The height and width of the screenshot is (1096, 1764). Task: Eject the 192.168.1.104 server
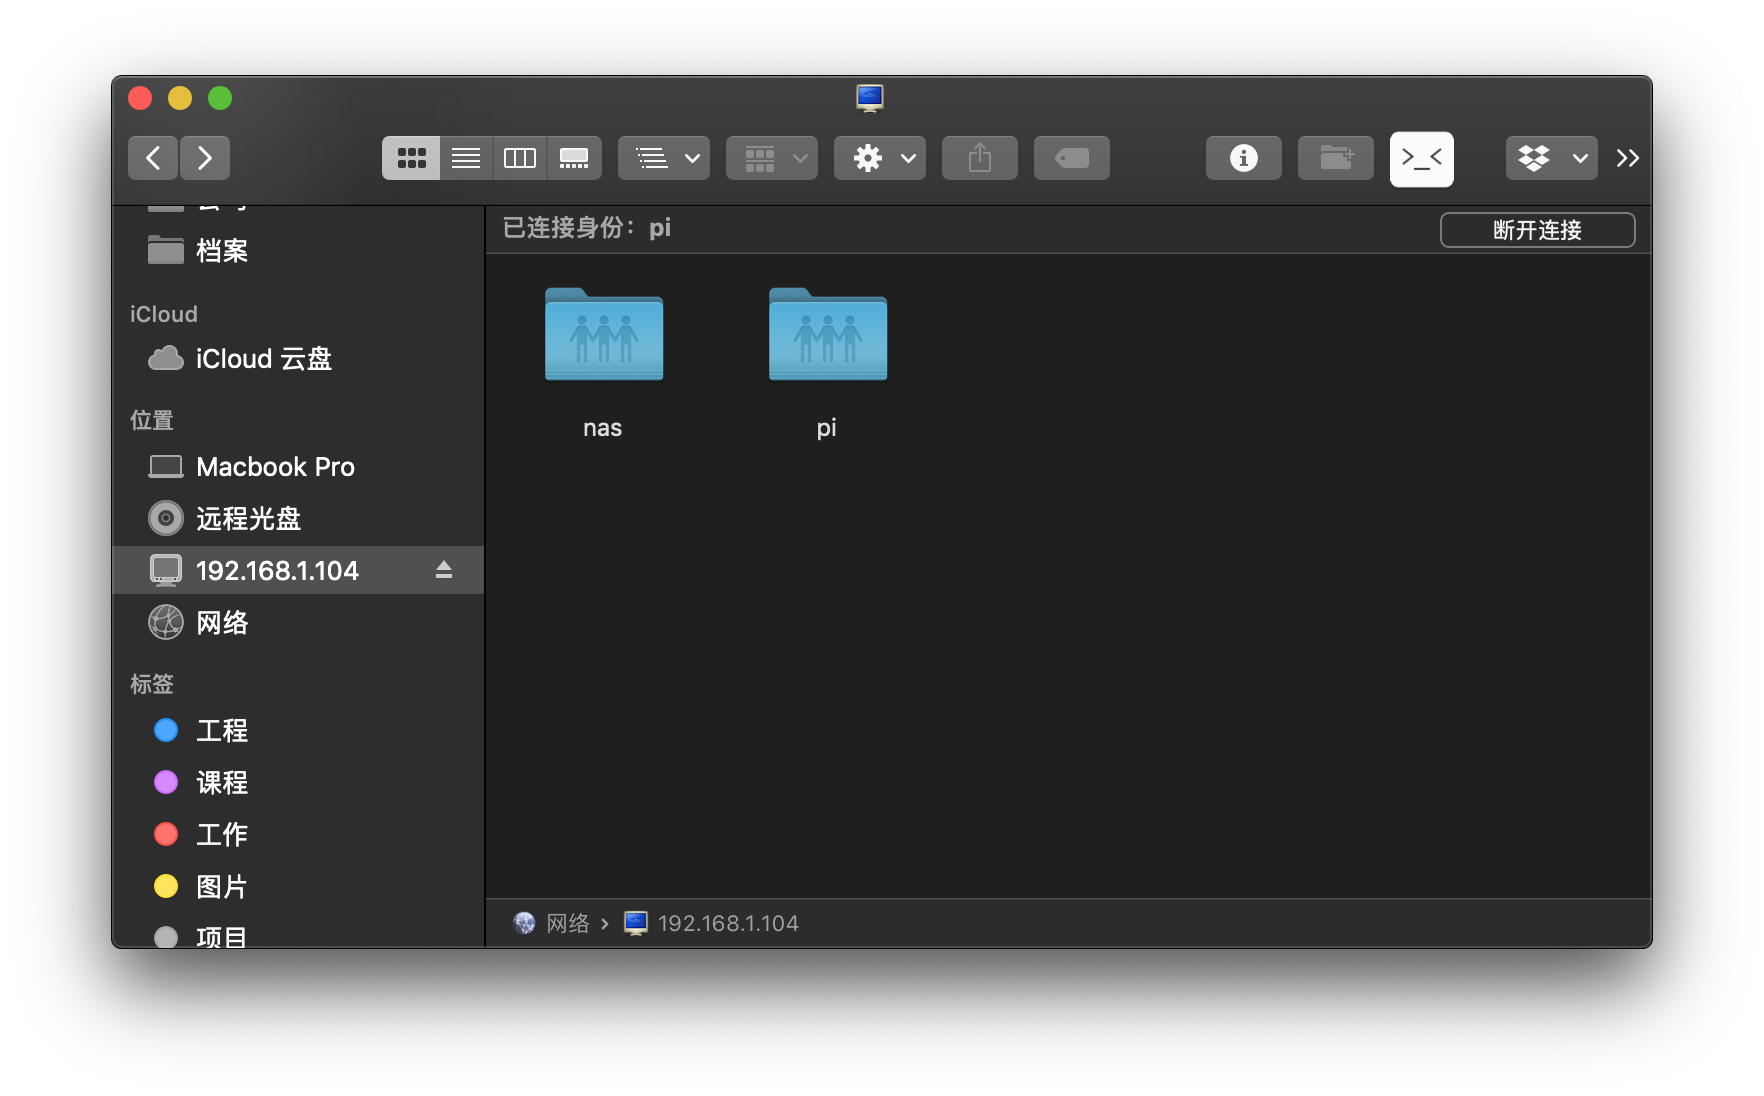(444, 570)
